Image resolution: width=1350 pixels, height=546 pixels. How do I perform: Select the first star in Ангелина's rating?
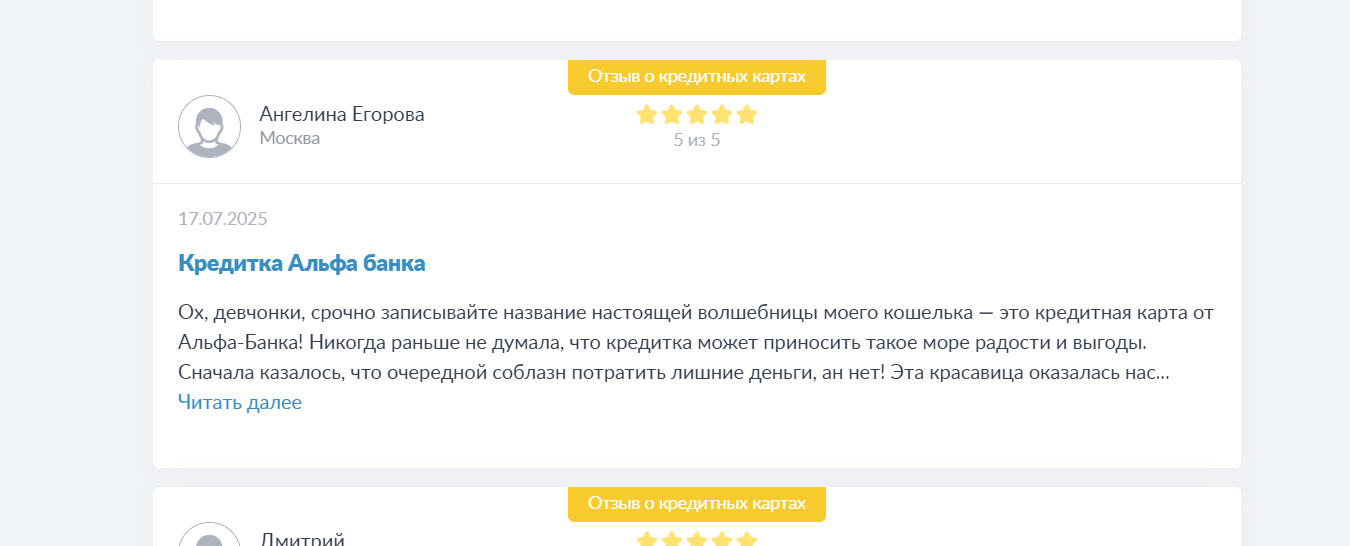pos(647,115)
